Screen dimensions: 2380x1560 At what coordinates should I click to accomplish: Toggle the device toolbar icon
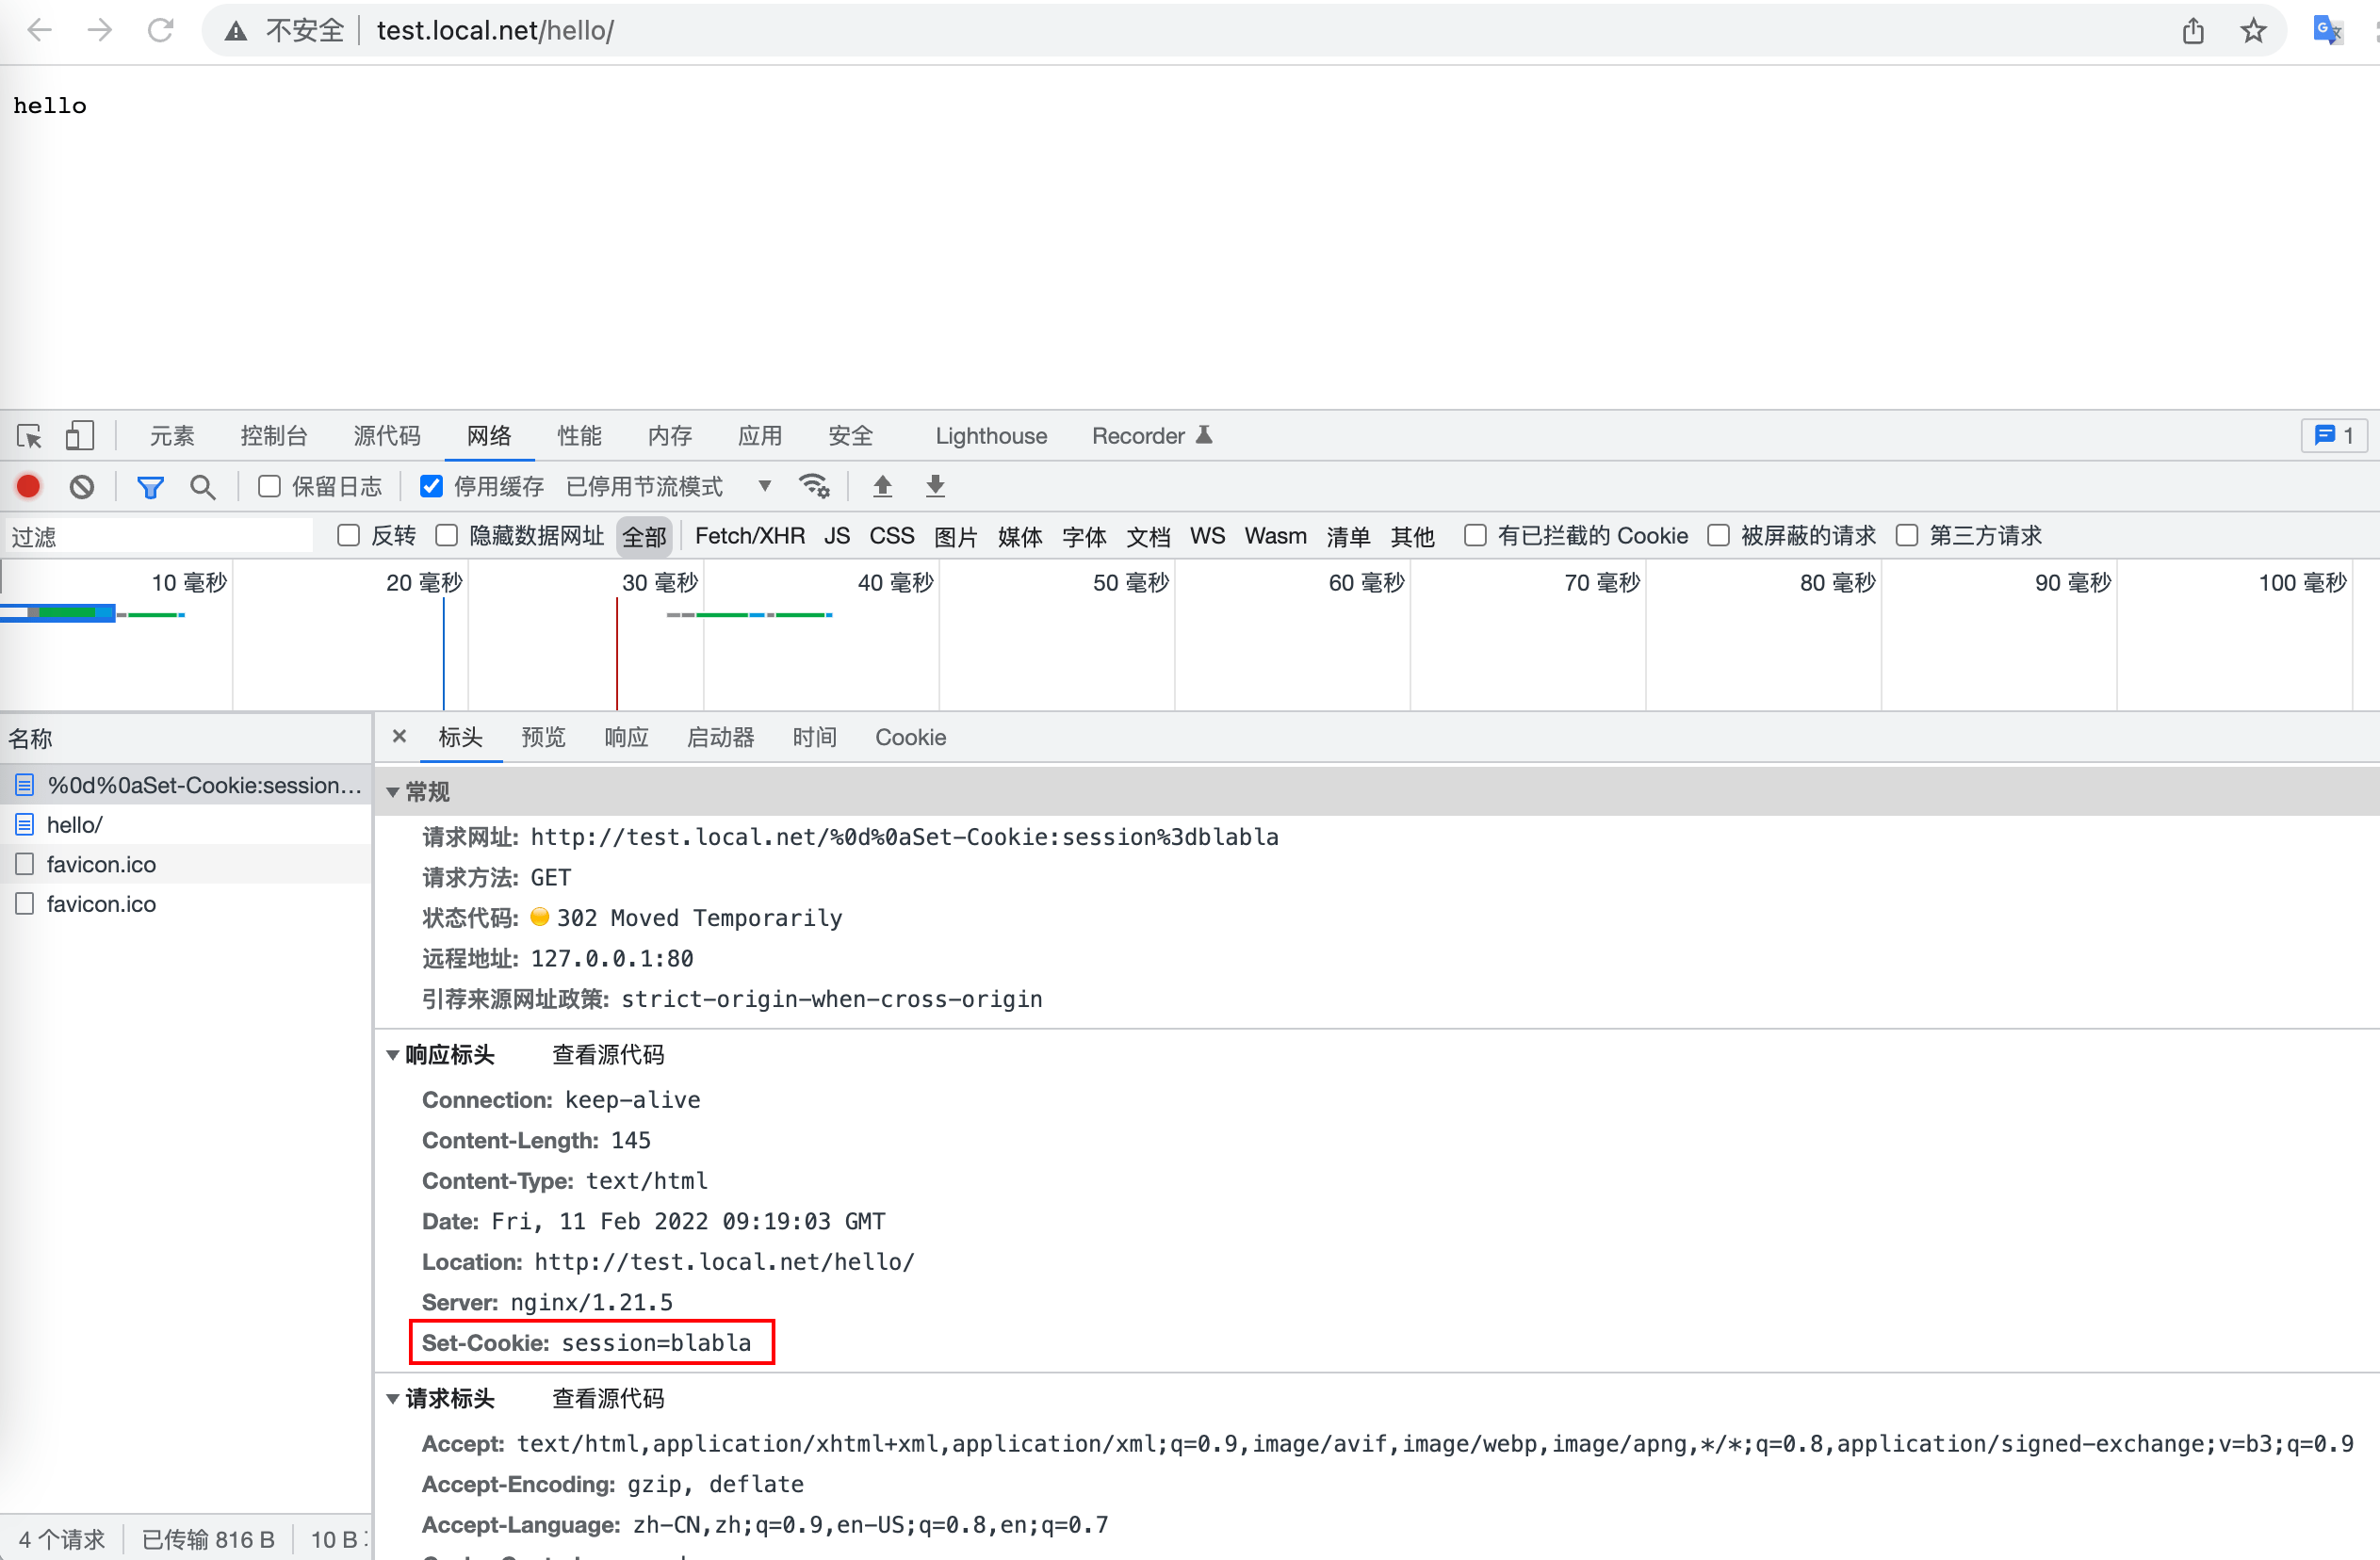(79, 436)
